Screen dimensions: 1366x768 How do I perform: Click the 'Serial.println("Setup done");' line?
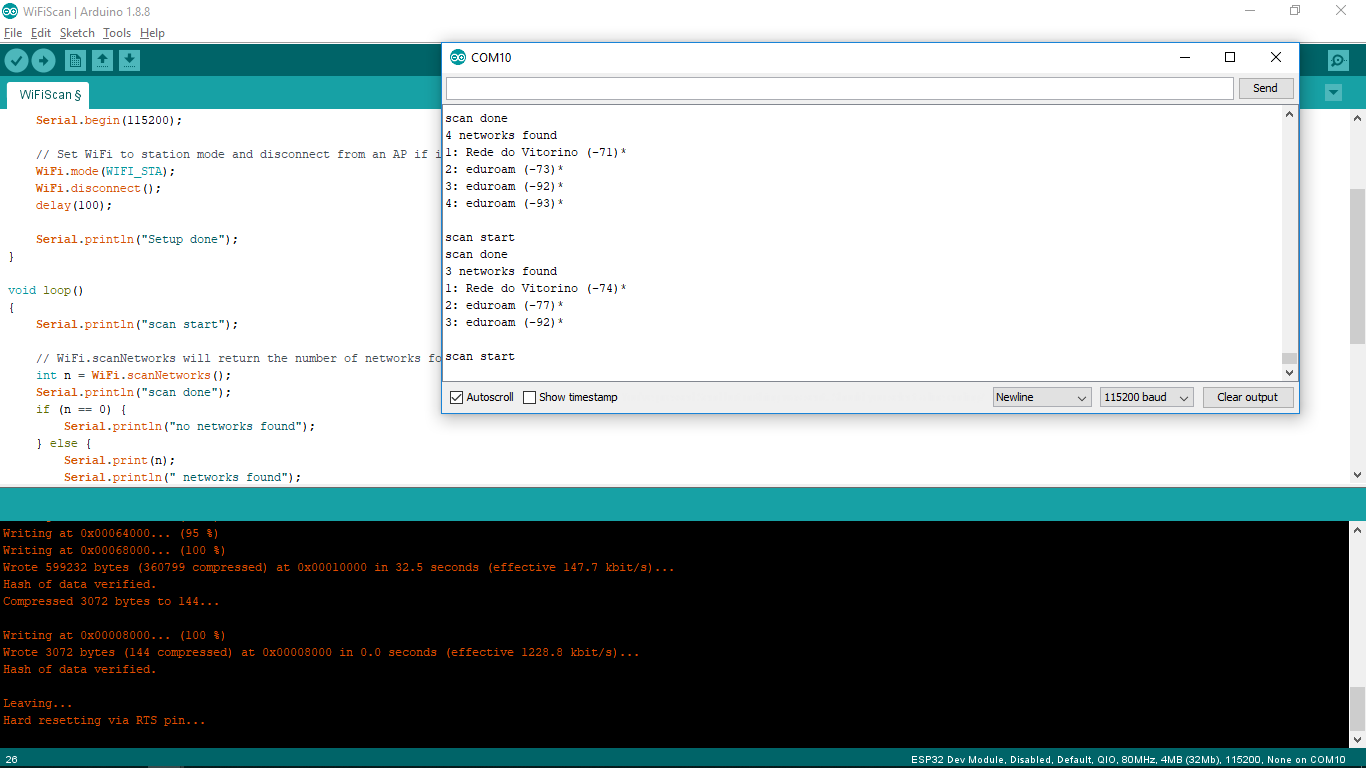137,239
